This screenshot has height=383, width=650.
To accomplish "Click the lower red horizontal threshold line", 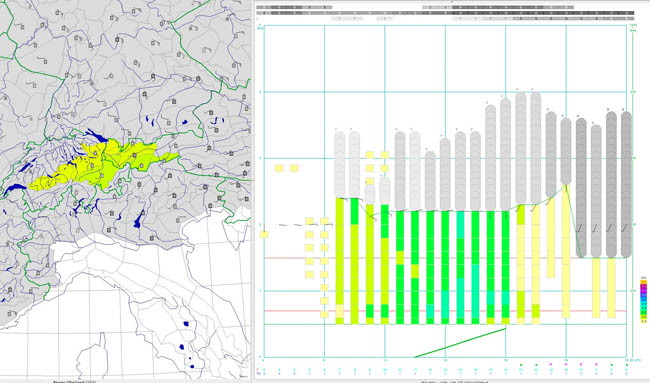I will 445,311.
